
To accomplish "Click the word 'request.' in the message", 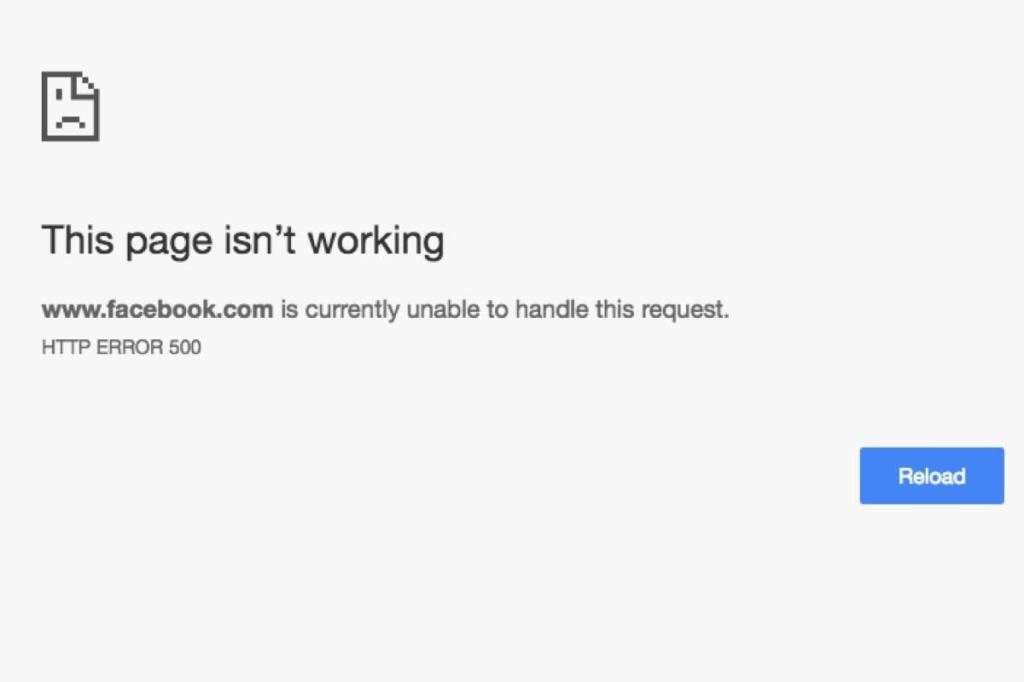I will pyautogui.click(x=685, y=310).
